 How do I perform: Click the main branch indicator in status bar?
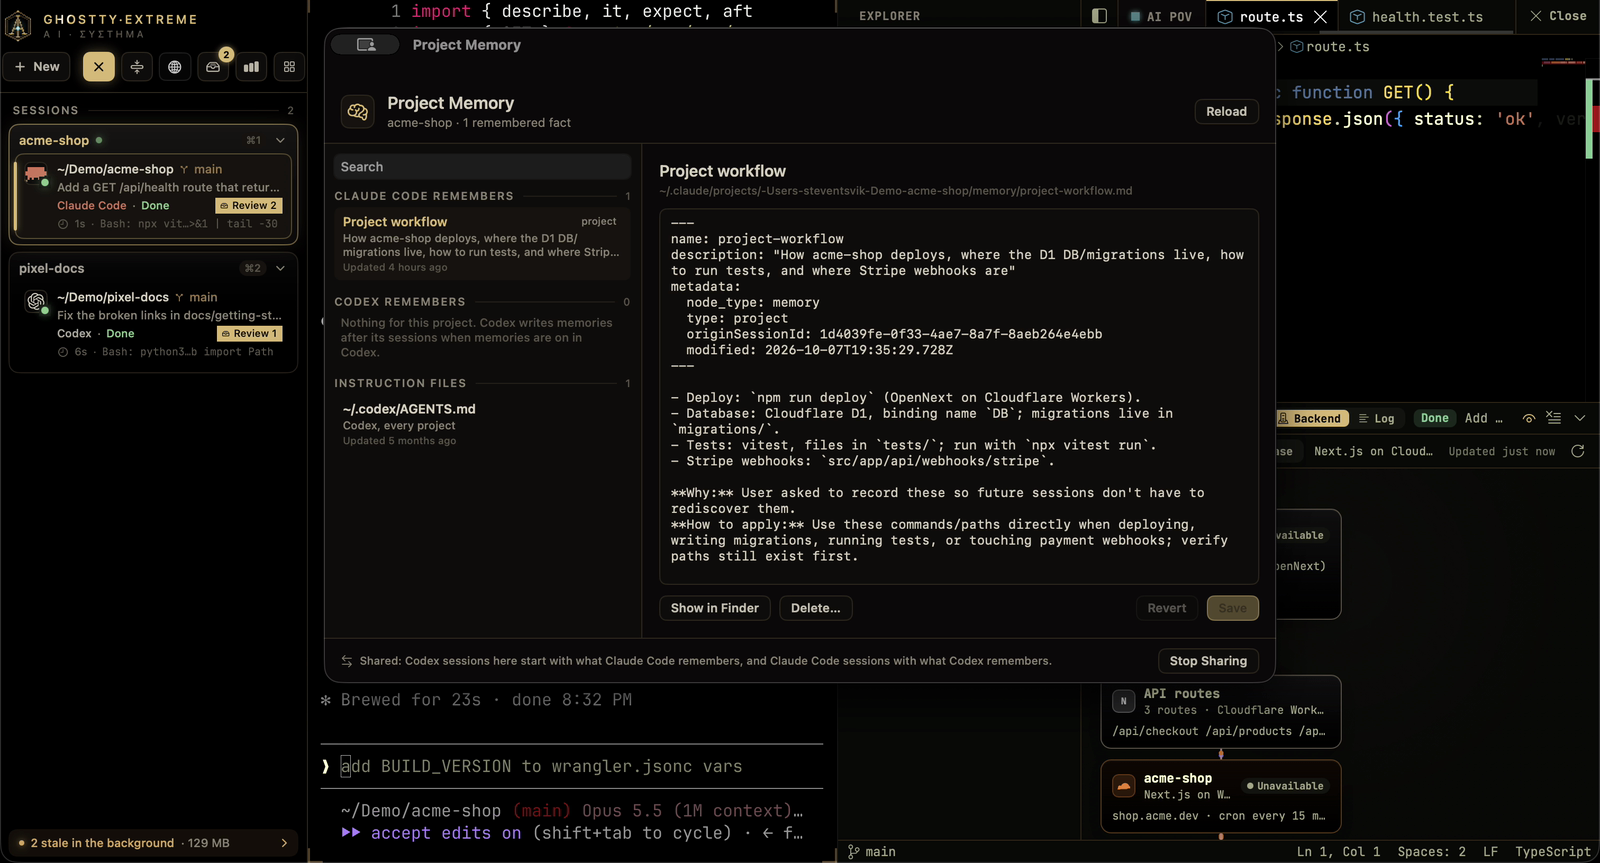(x=871, y=852)
